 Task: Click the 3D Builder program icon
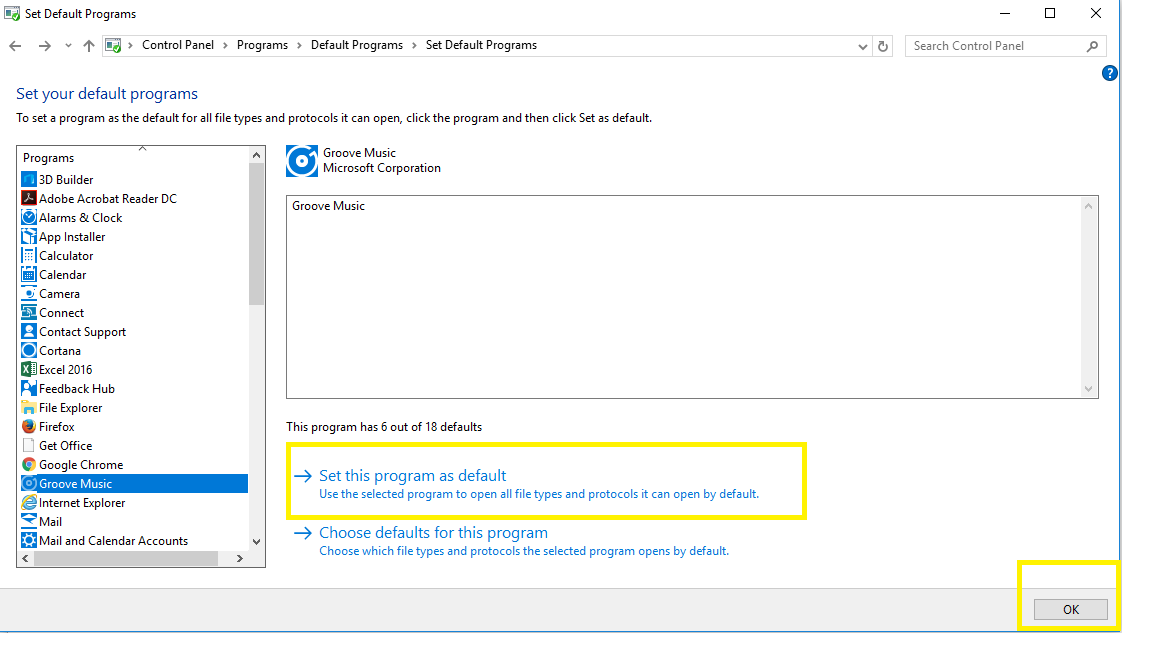click(x=29, y=179)
